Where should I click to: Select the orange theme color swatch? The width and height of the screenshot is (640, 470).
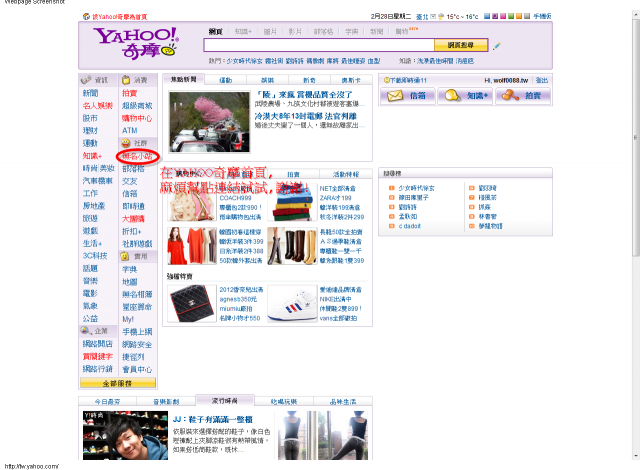pyautogui.click(x=519, y=16)
